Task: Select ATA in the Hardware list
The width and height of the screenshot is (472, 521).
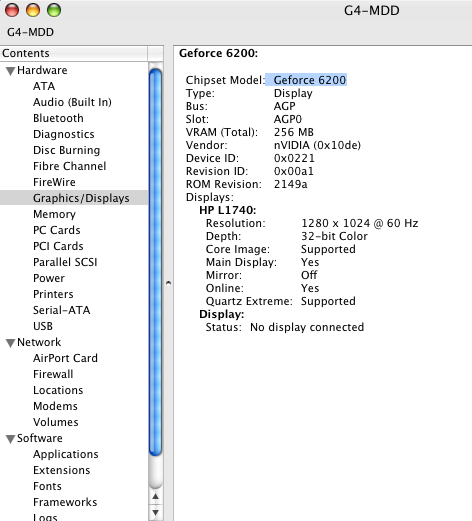Action: [44, 86]
